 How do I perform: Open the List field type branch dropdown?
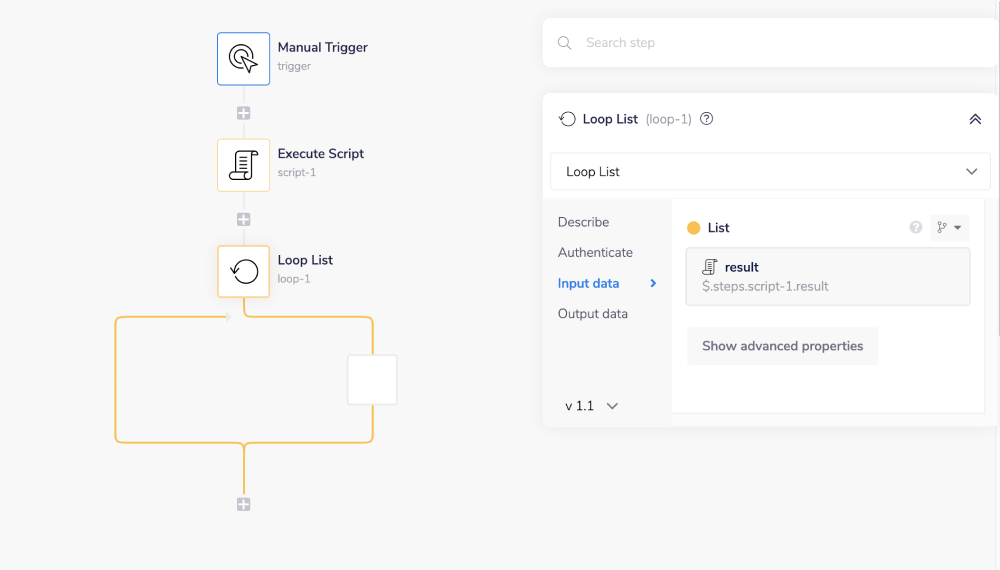pyautogui.click(x=949, y=228)
